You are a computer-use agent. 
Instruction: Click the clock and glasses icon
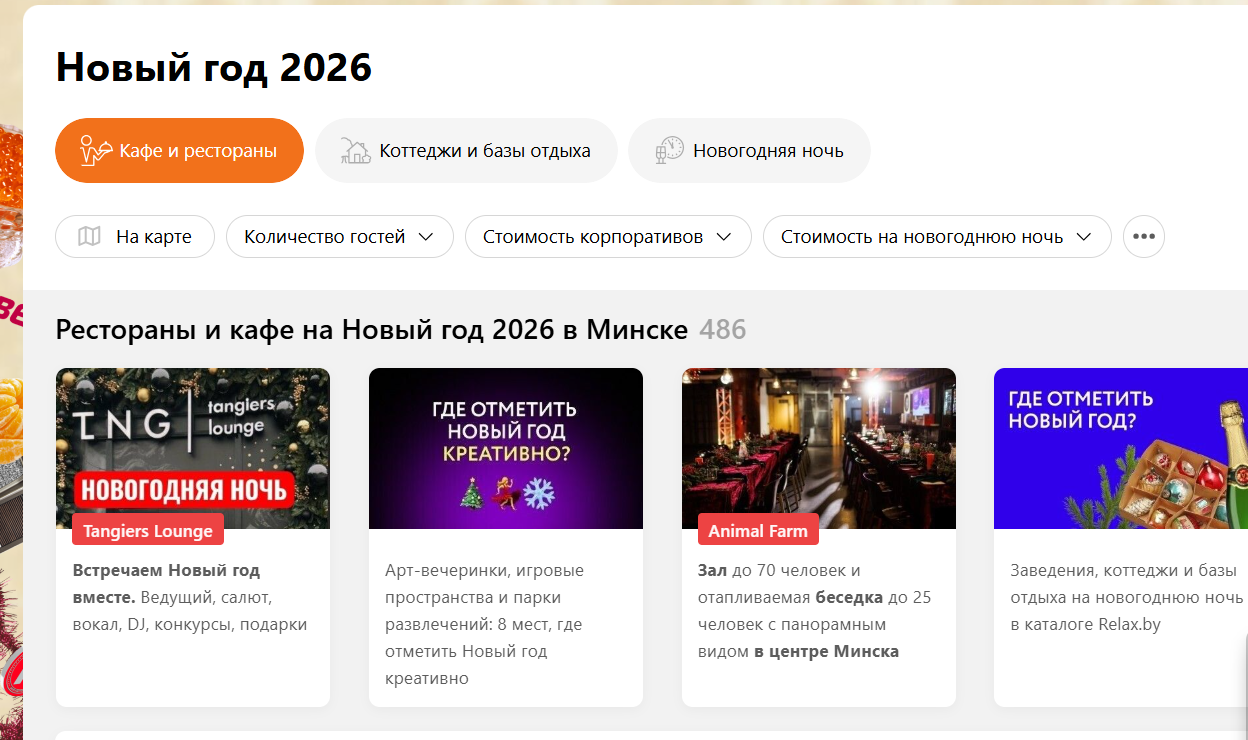click(x=669, y=150)
